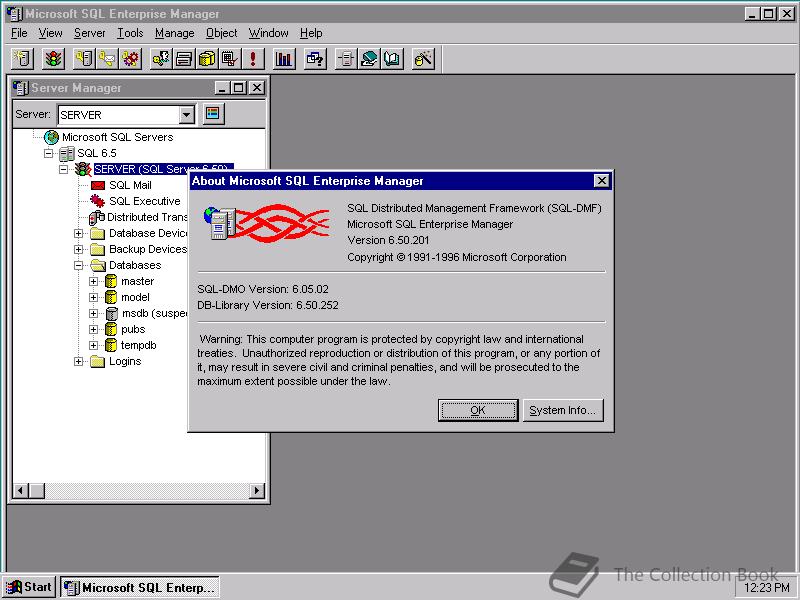Open the Server menu
The height and width of the screenshot is (600, 800).
(x=89, y=33)
